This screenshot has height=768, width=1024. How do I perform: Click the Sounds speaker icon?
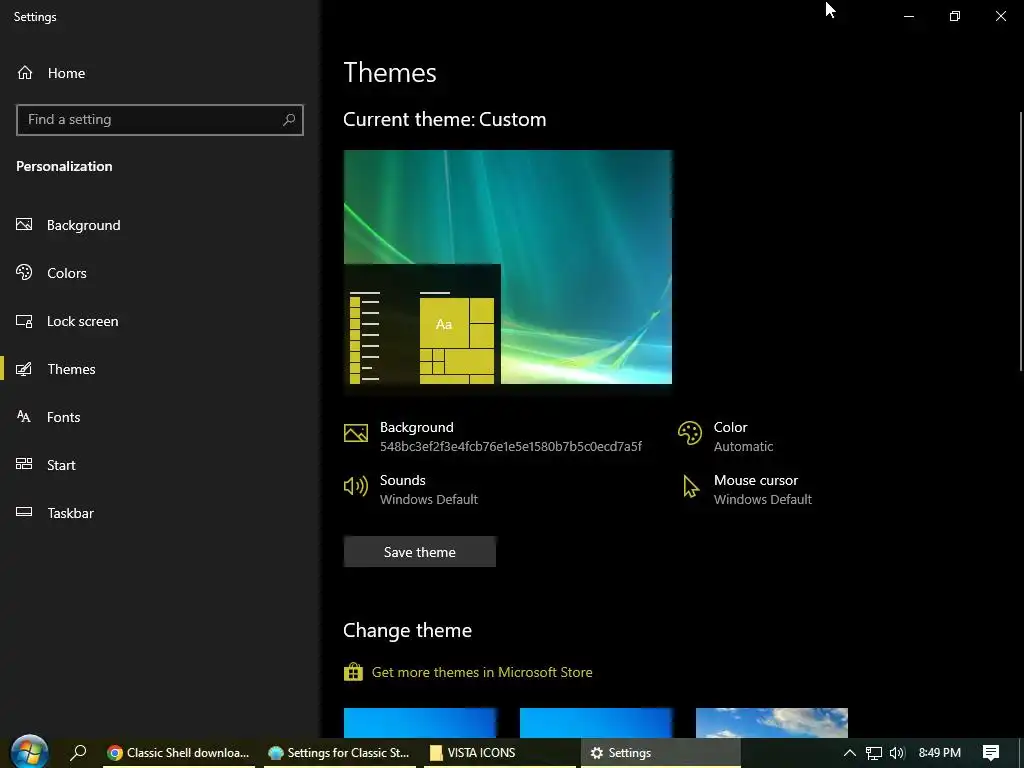coord(356,486)
